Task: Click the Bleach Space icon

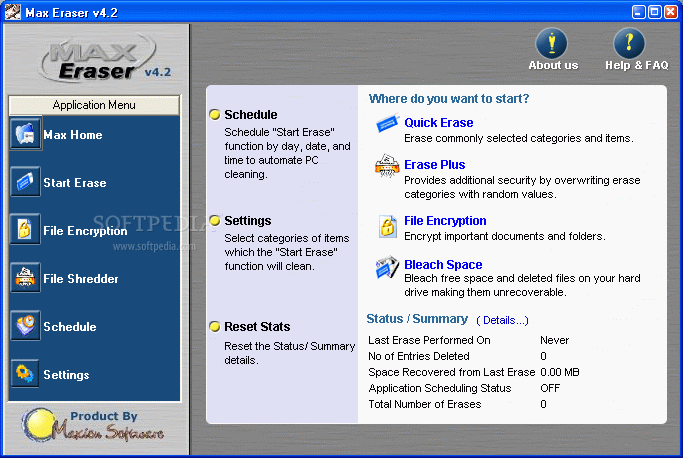Action: 387,267
